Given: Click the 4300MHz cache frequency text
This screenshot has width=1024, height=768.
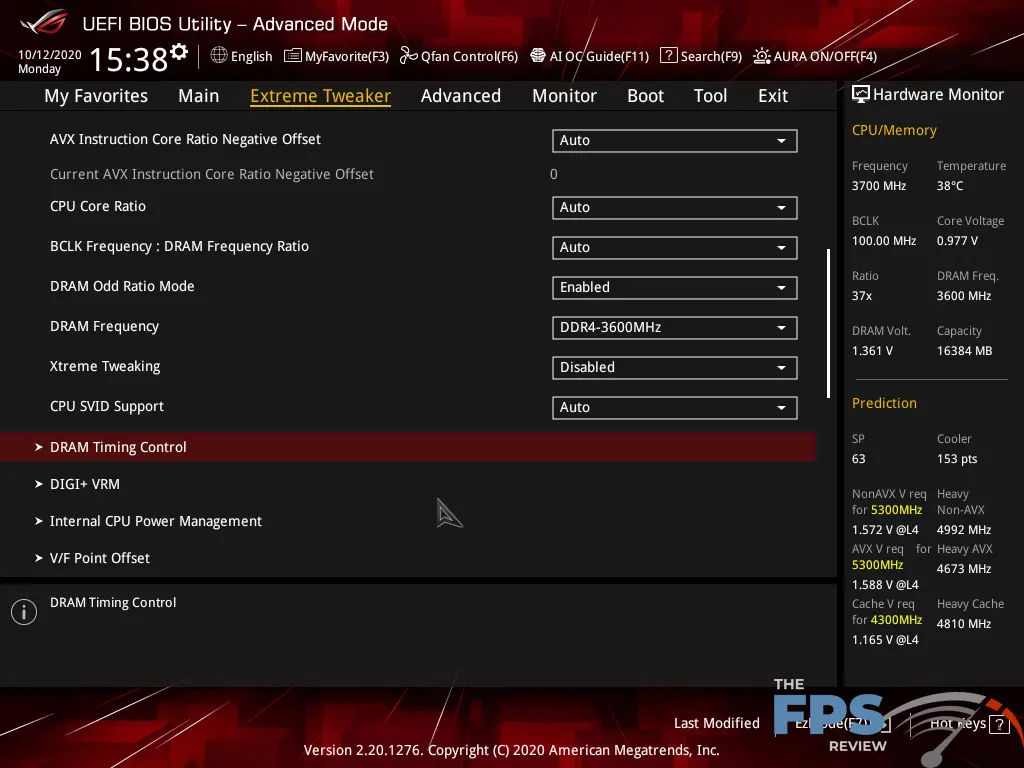Looking at the screenshot, I should (x=896, y=620).
